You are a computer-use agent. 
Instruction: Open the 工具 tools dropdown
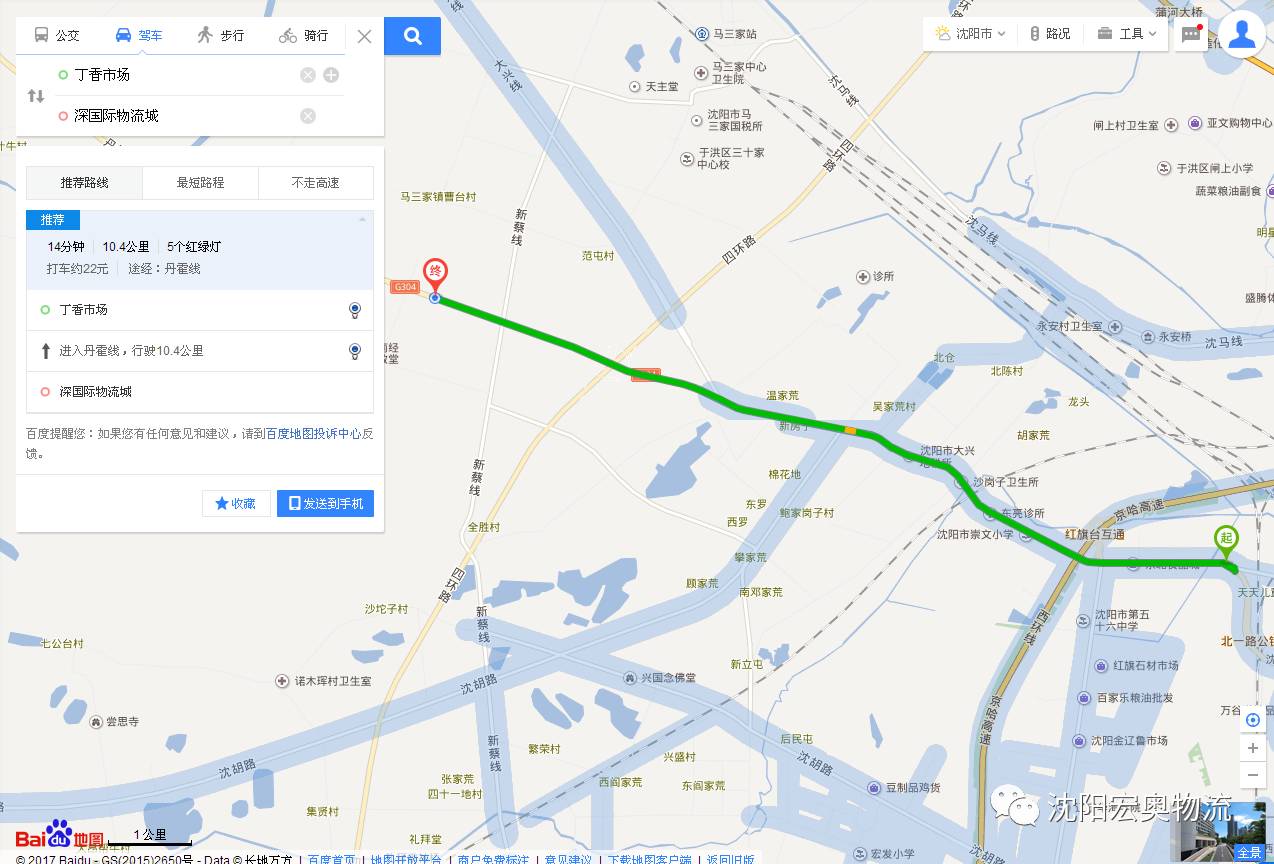1127,34
